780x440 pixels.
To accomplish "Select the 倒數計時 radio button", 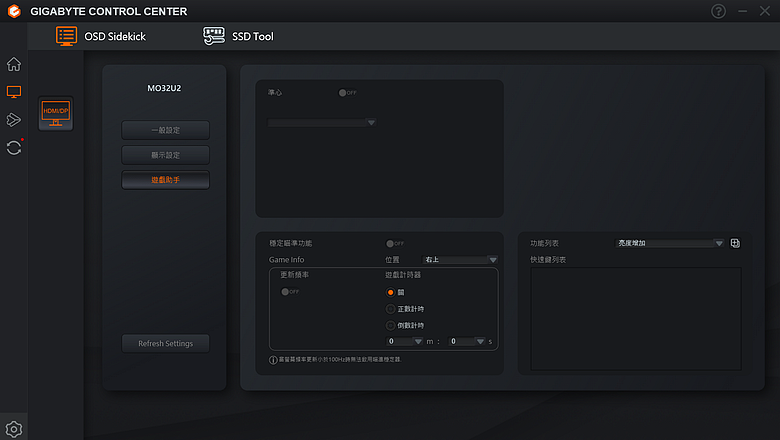I will point(390,326).
